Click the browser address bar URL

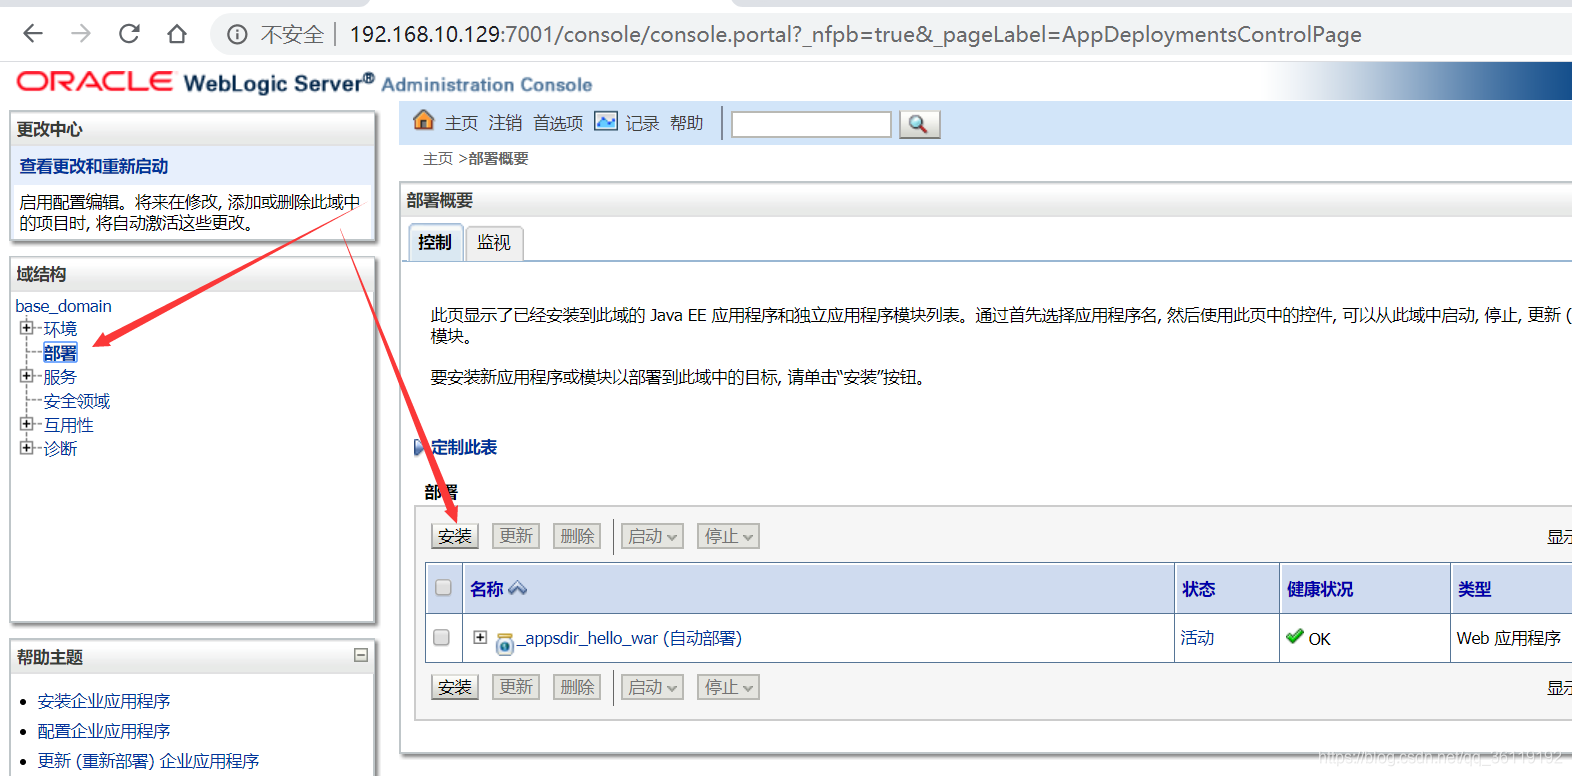(855, 35)
